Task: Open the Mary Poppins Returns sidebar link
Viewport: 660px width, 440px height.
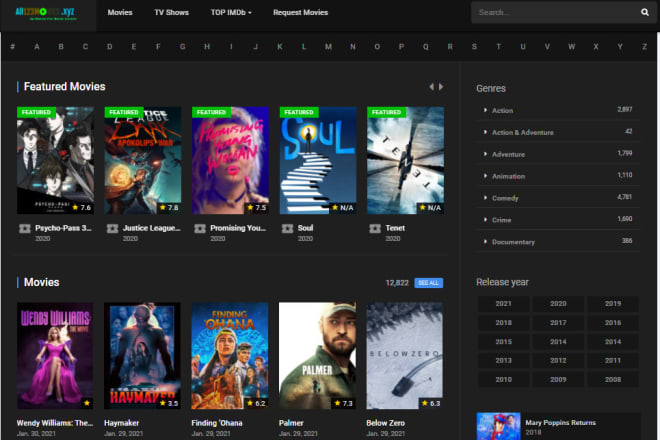Action: point(560,422)
